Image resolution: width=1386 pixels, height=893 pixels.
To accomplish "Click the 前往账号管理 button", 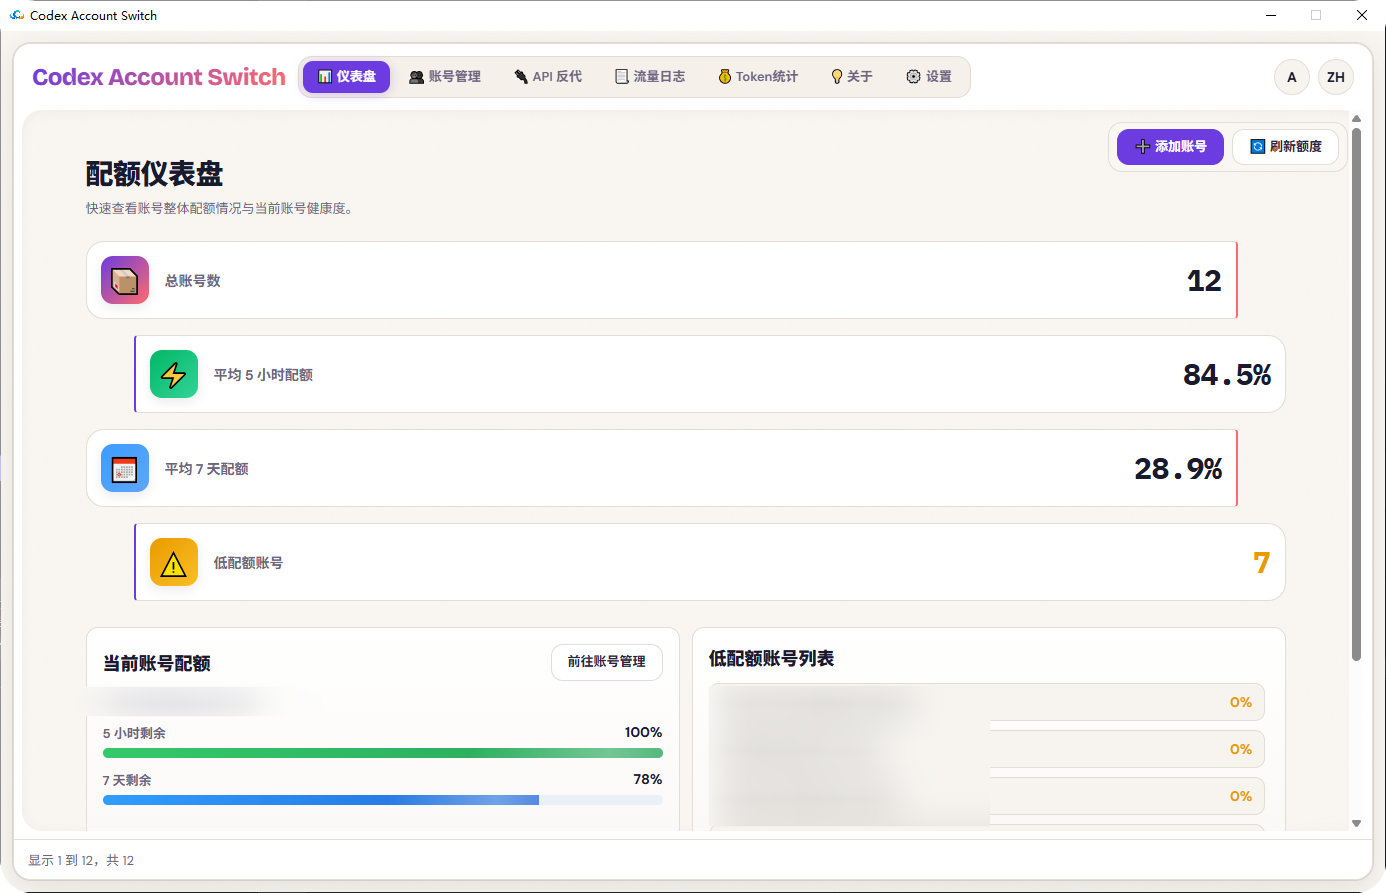I will pos(607,662).
